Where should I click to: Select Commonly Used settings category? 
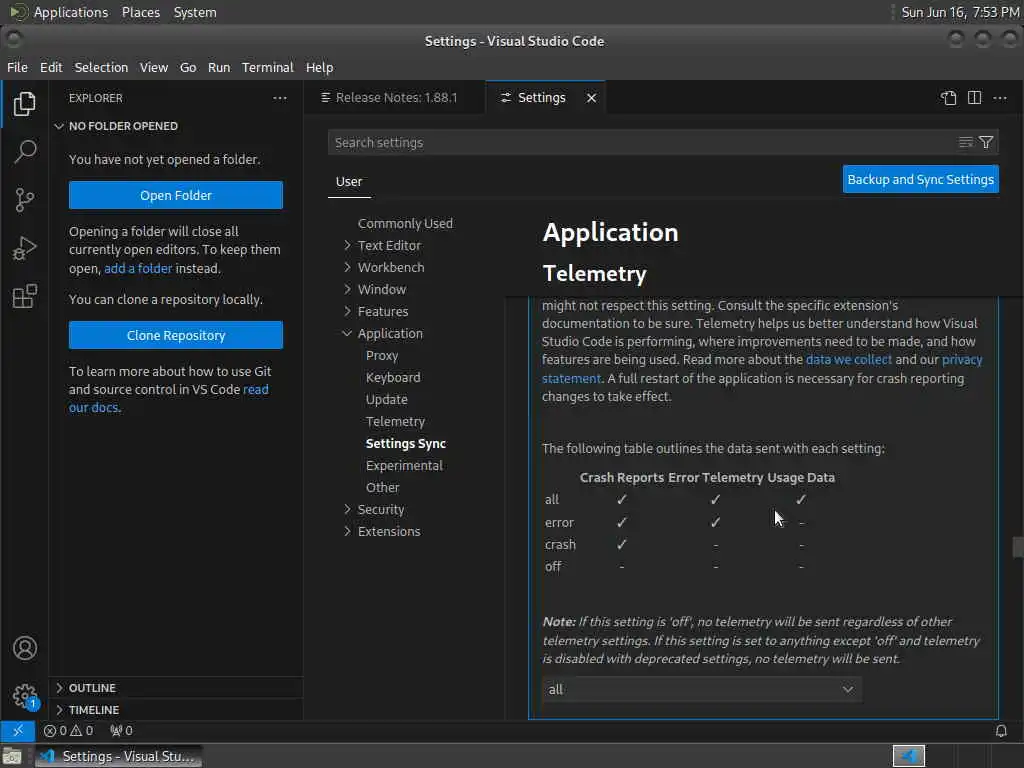click(x=405, y=223)
